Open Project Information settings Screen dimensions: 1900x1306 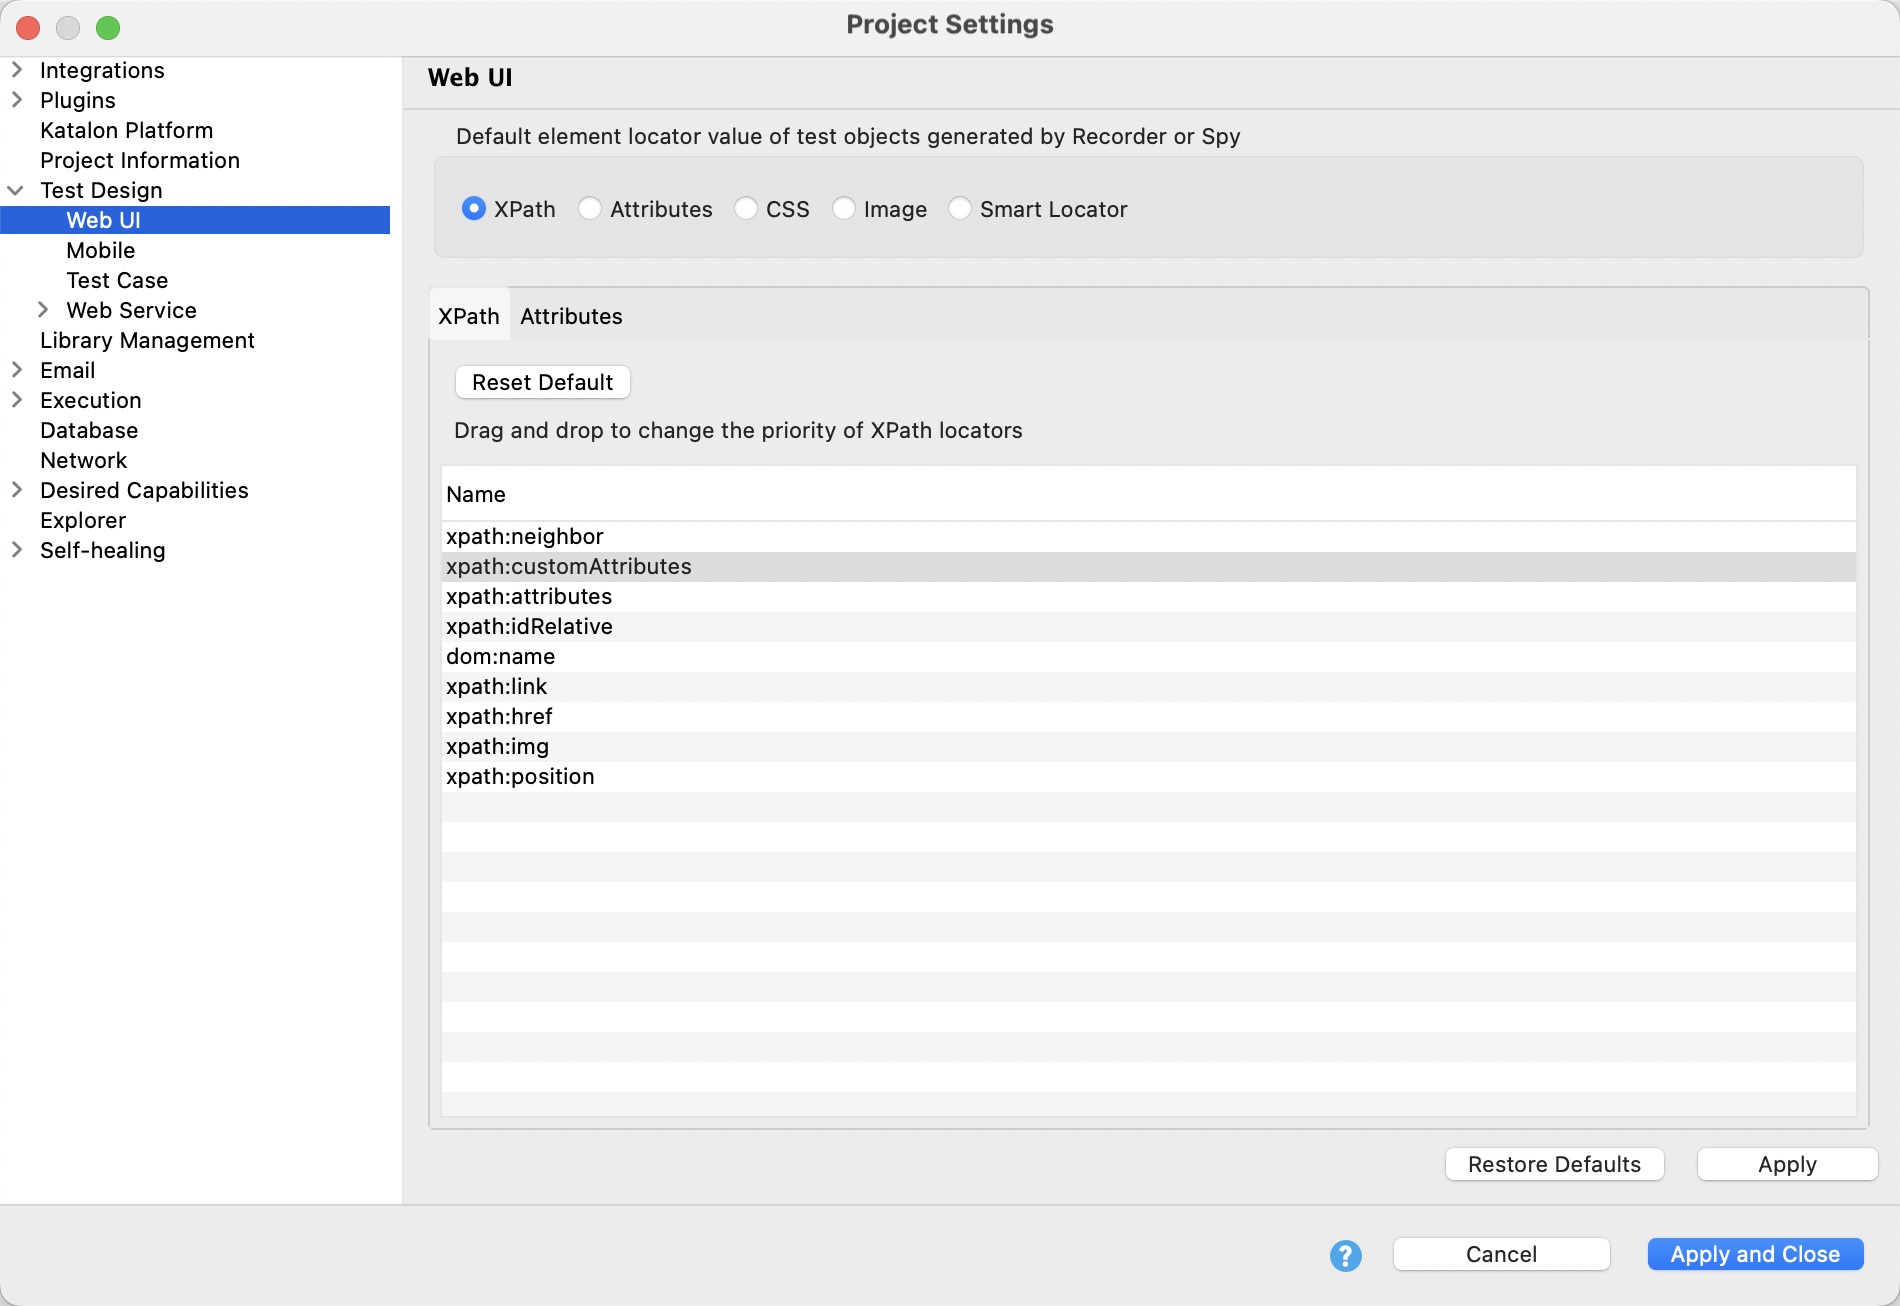coord(139,160)
